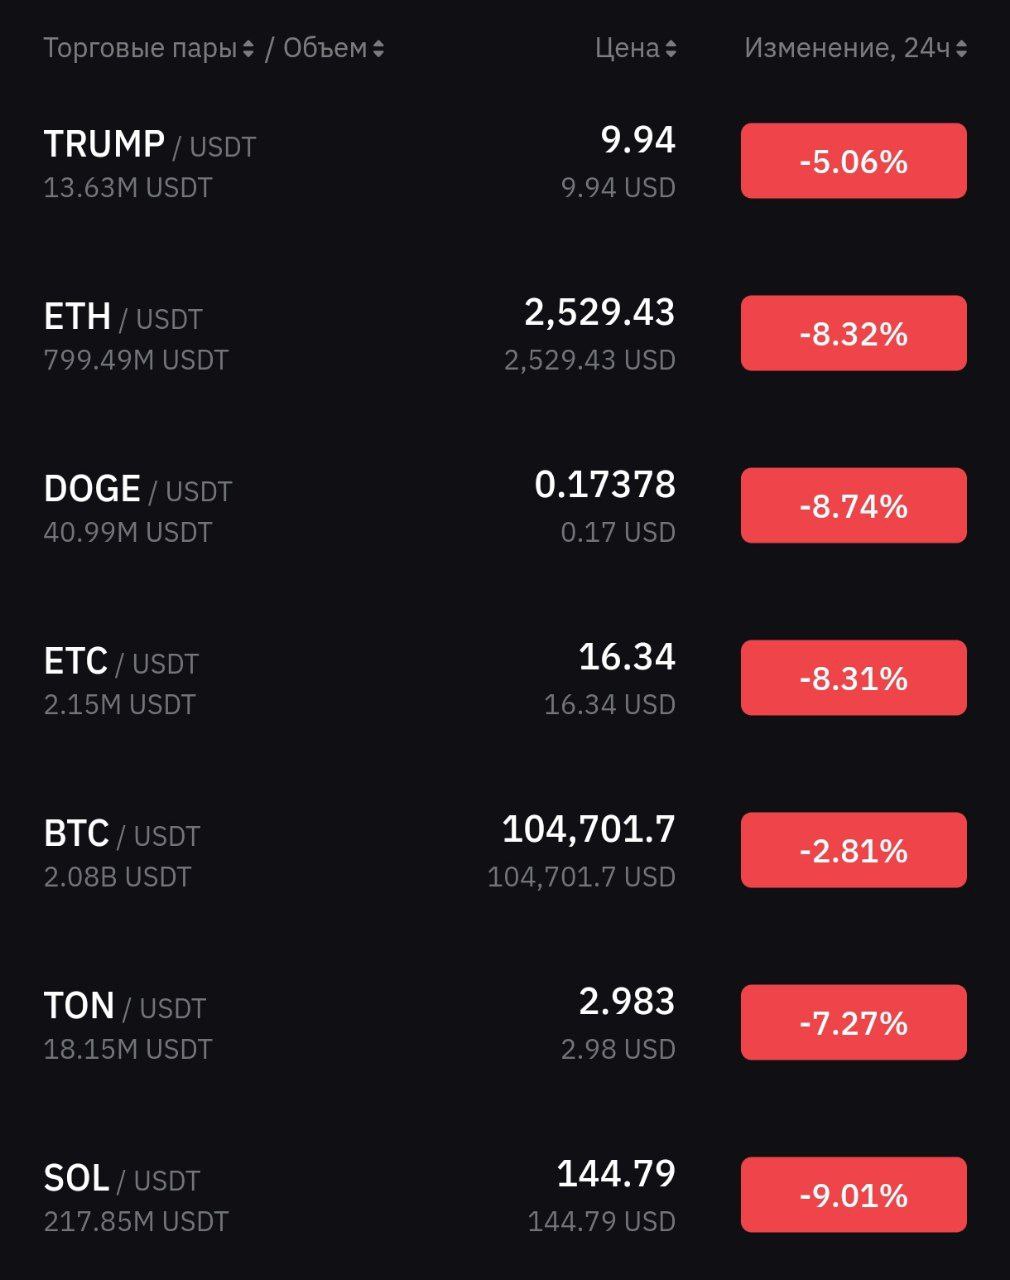
Task: Open the TON / USDT trading pair
Action: (505, 1023)
